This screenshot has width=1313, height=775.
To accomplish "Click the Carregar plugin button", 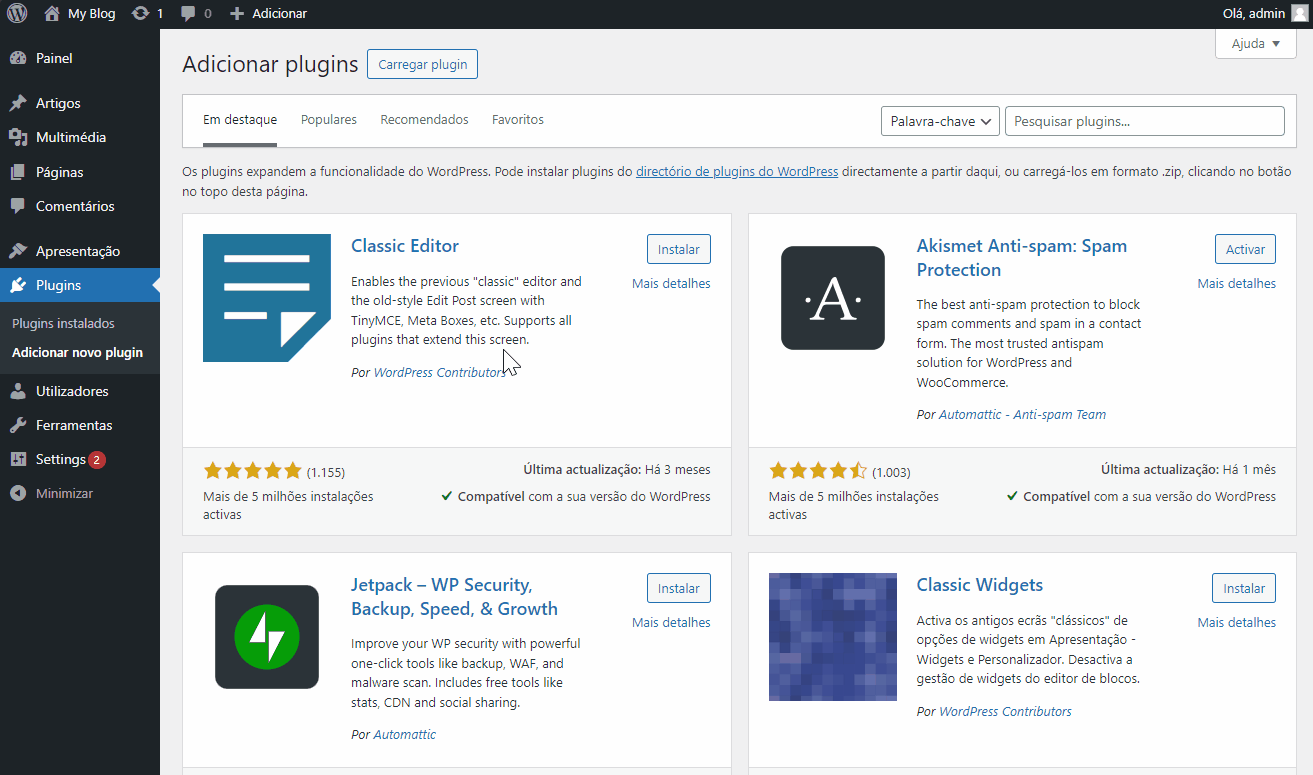I will (423, 64).
